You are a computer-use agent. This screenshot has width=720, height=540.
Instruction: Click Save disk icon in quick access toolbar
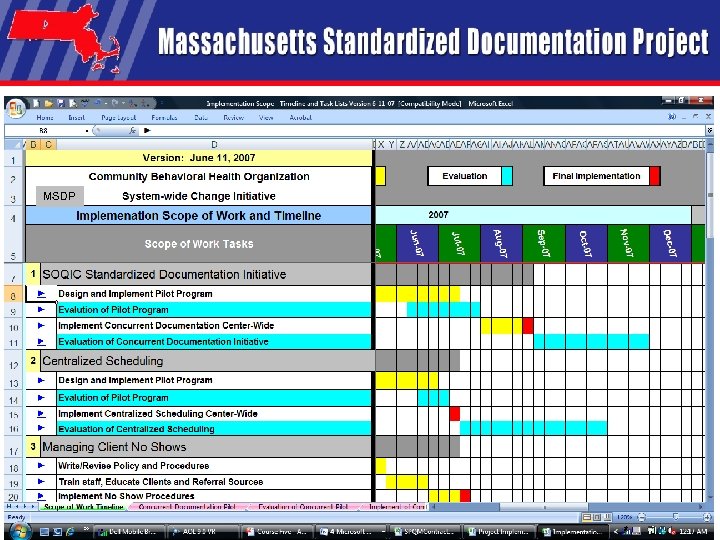pos(61,103)
